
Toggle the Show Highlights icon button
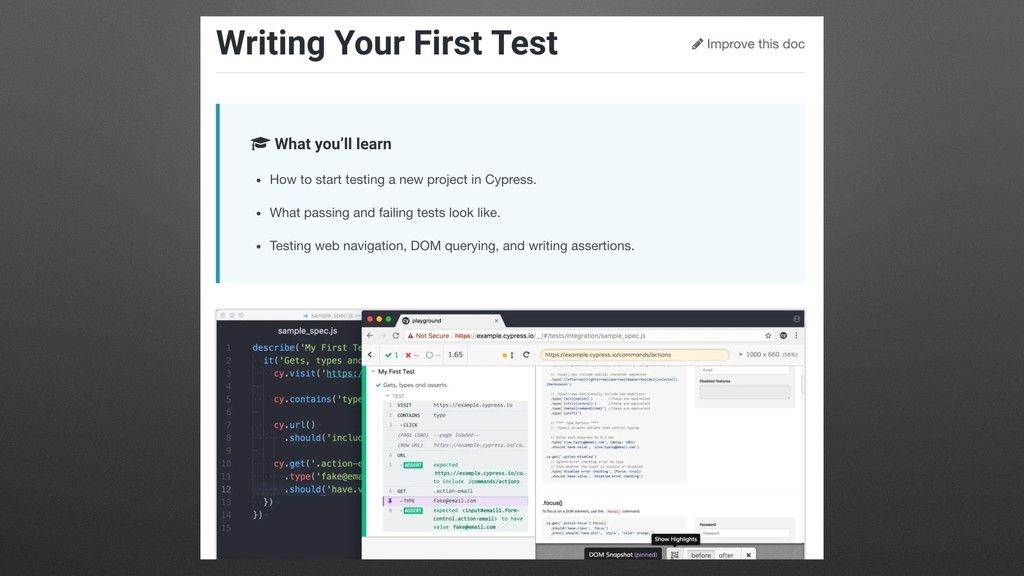pos(675,555)
